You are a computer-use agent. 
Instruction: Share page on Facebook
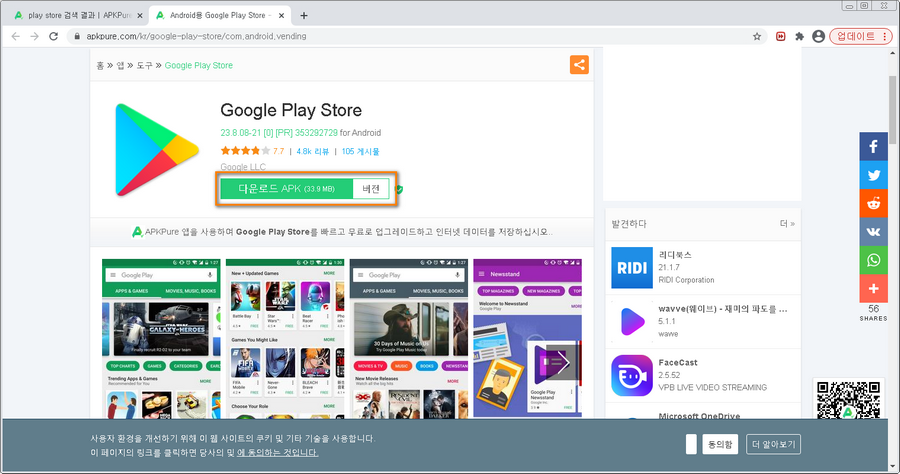[x=874, y=146]
